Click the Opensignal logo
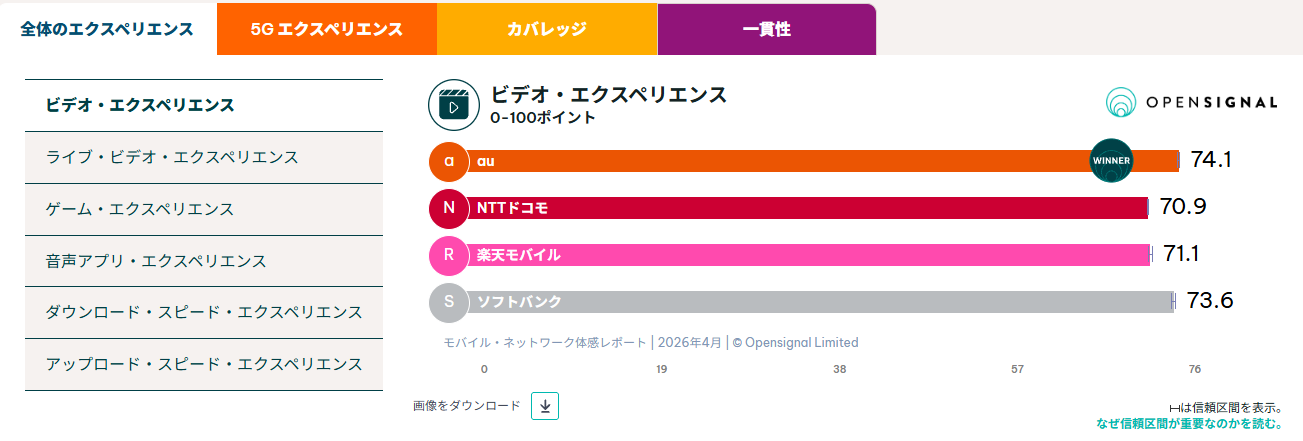The height and width of the screenshot is (441, 1303). (x=1192, y=102)
